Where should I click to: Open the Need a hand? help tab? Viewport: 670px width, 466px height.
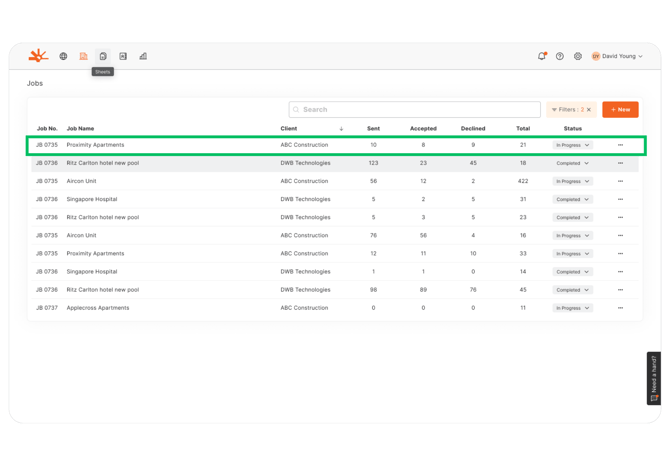click(x=654, y=378)
